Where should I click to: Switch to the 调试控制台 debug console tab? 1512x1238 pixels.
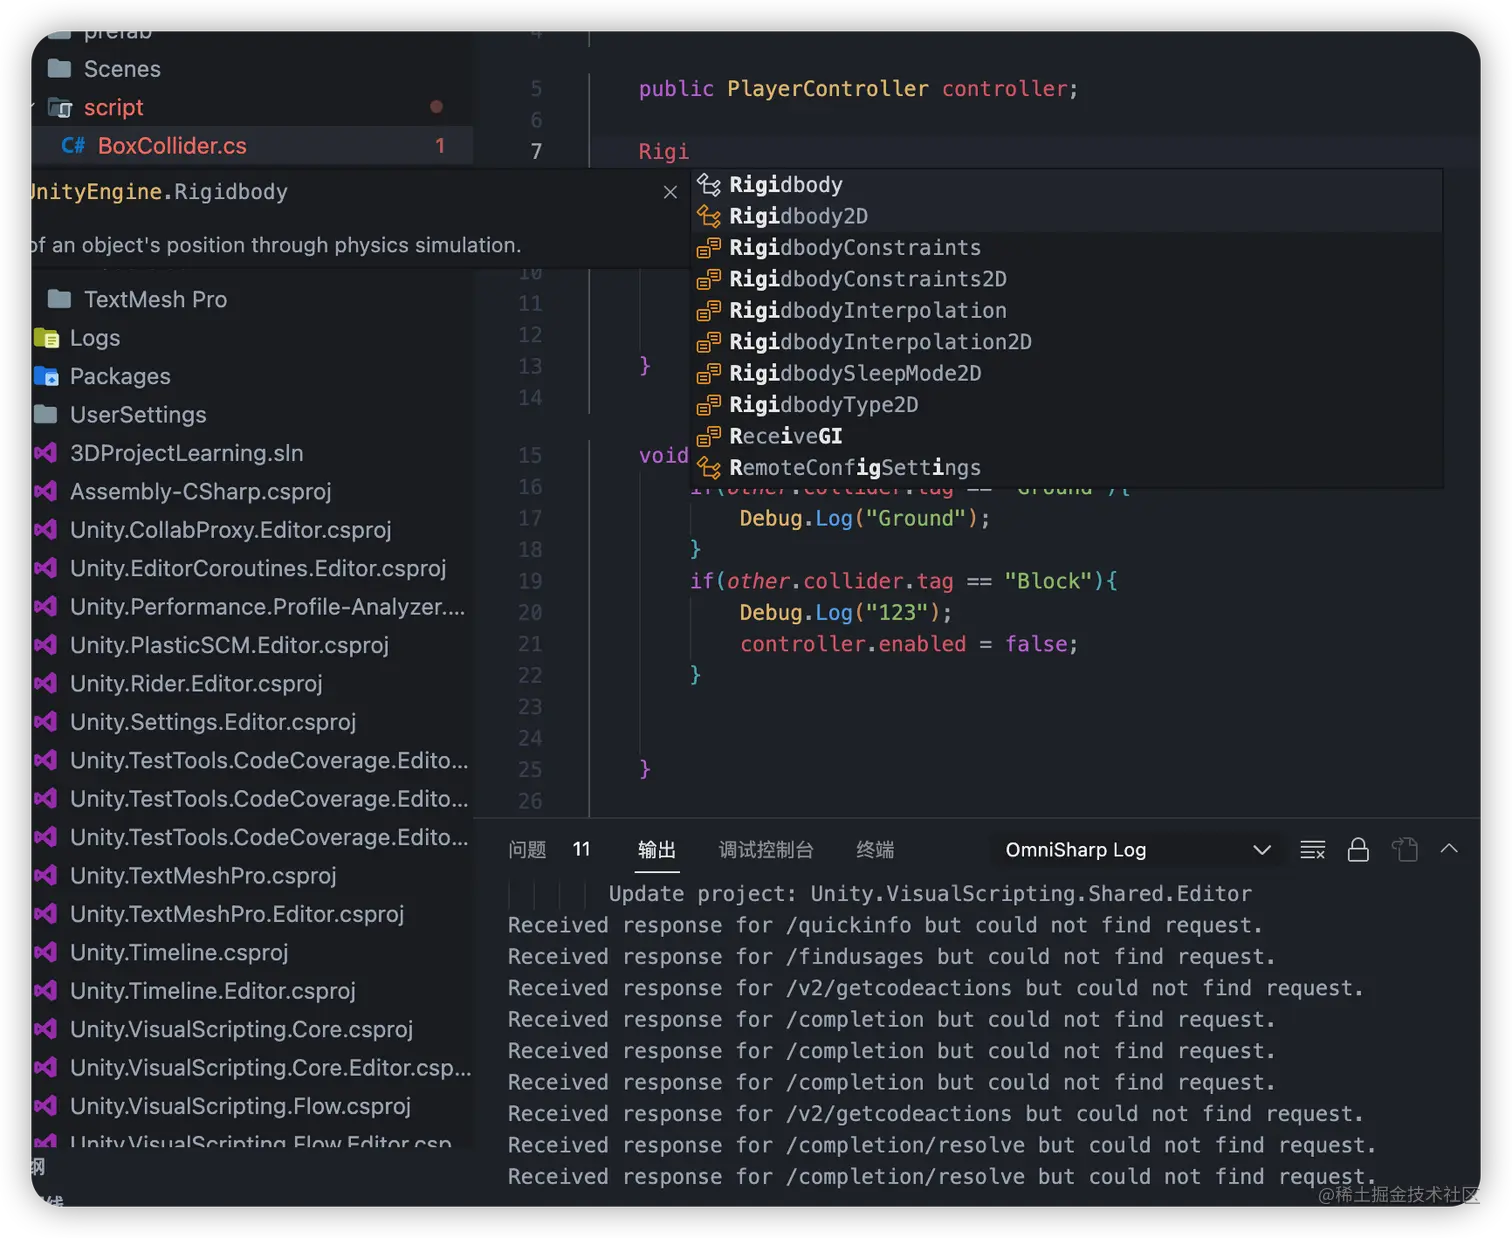766,850
